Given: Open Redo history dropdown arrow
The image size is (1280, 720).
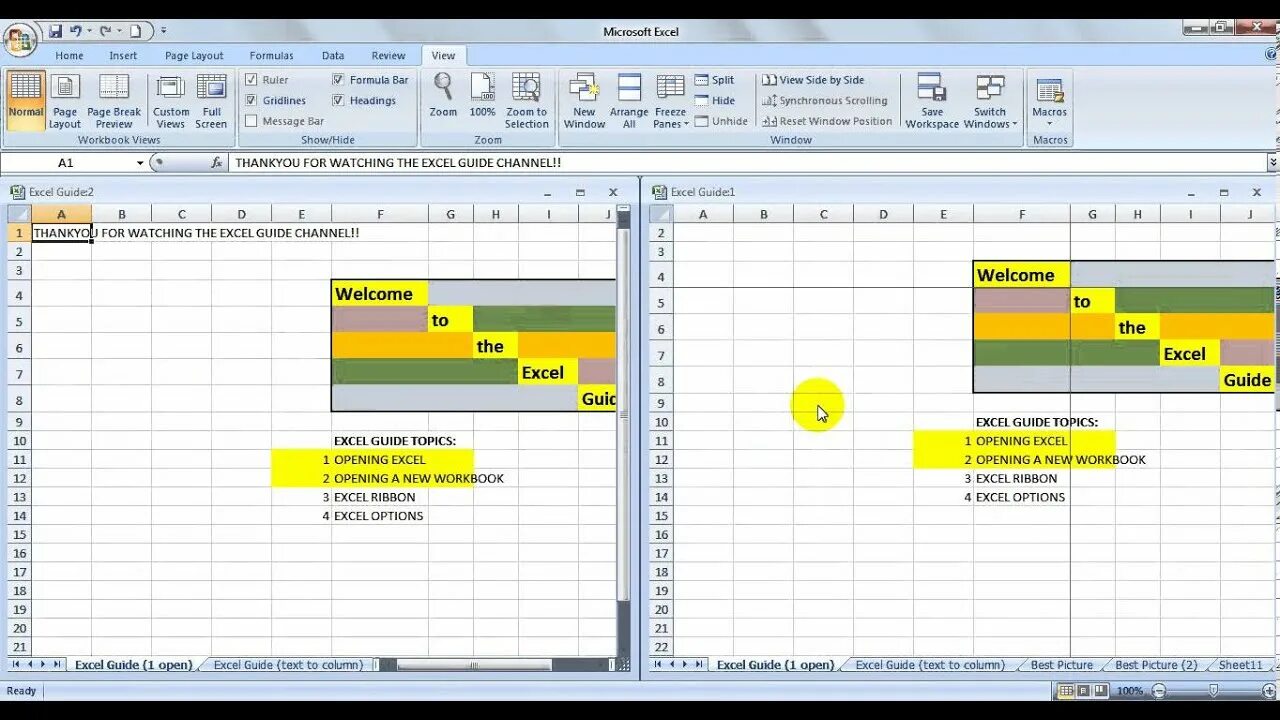Looking at the screenshot, I should (x=118, y=32).
